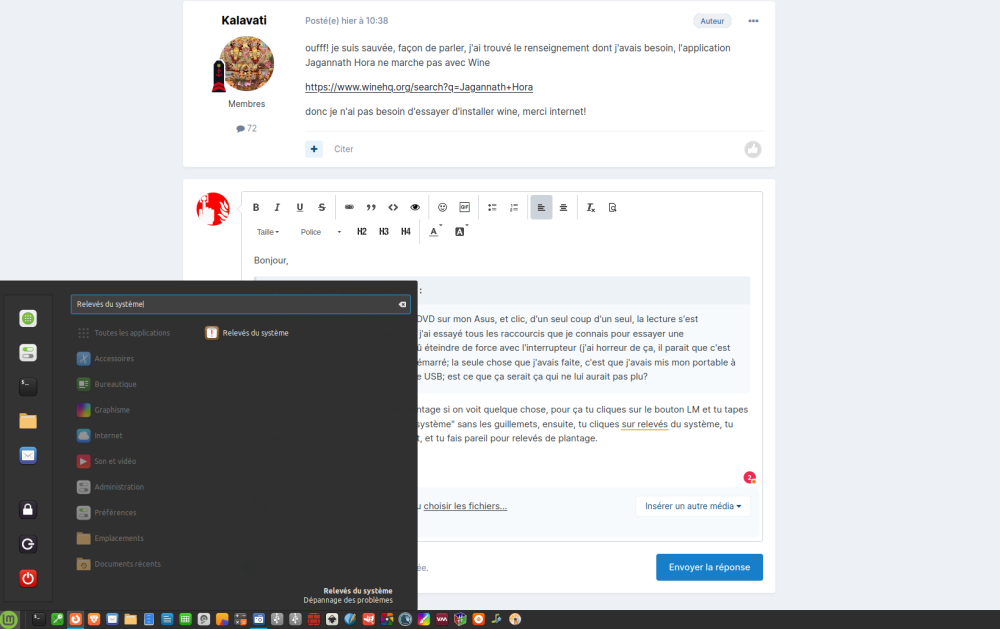Toggle bold formatting
The width and height of the screenshot is (1000, 629).
pyautogui.click(x=256, y=207)
